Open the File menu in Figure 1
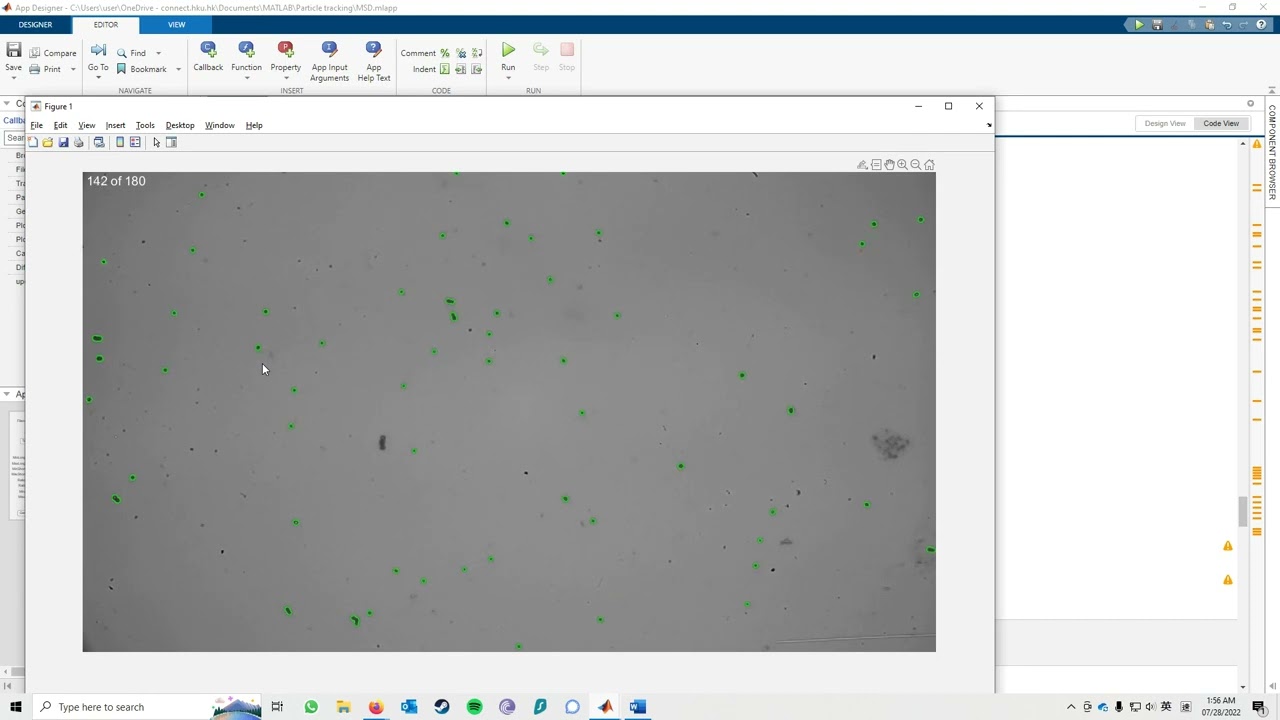 [x=36, y=125]
